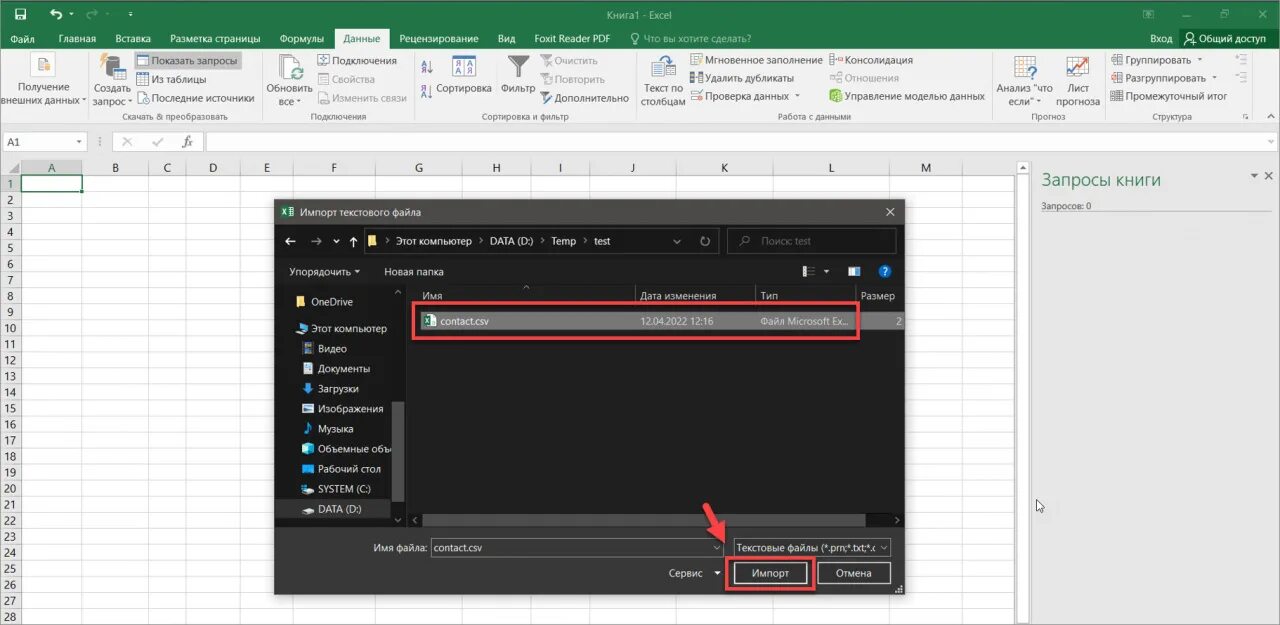Switch to the Рецензирование tab

pyautogui.click(x=439, y=39)
